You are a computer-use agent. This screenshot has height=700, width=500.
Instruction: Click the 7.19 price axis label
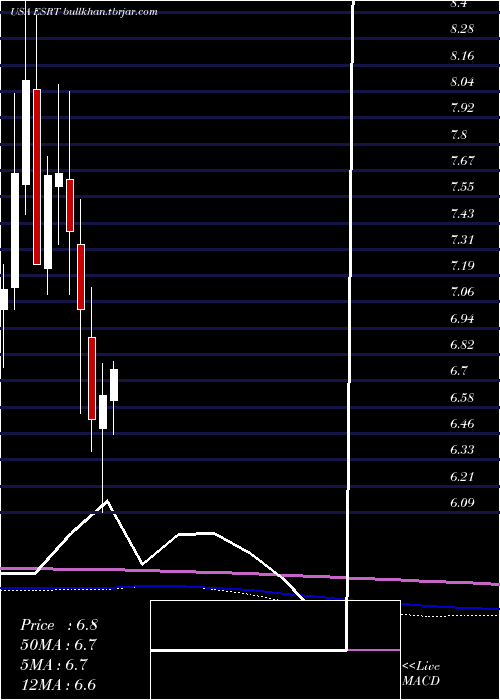pyautogui.click(x=462, y=266)
